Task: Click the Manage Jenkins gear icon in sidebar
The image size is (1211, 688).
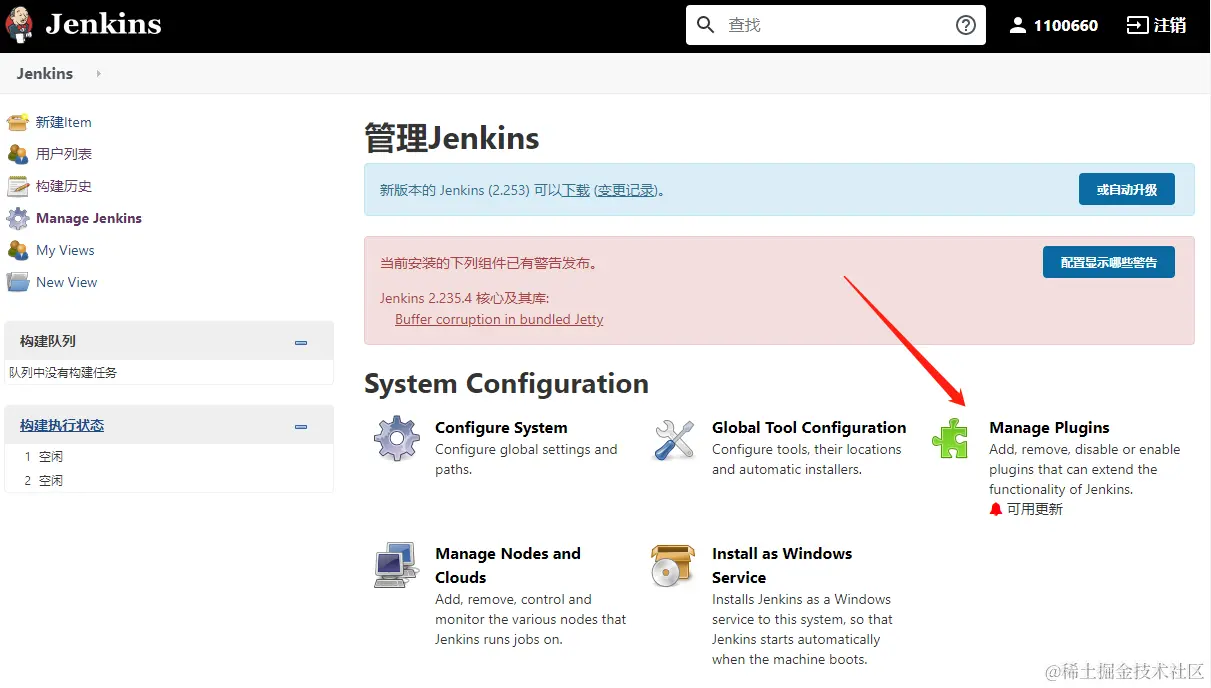Action: 18,218
